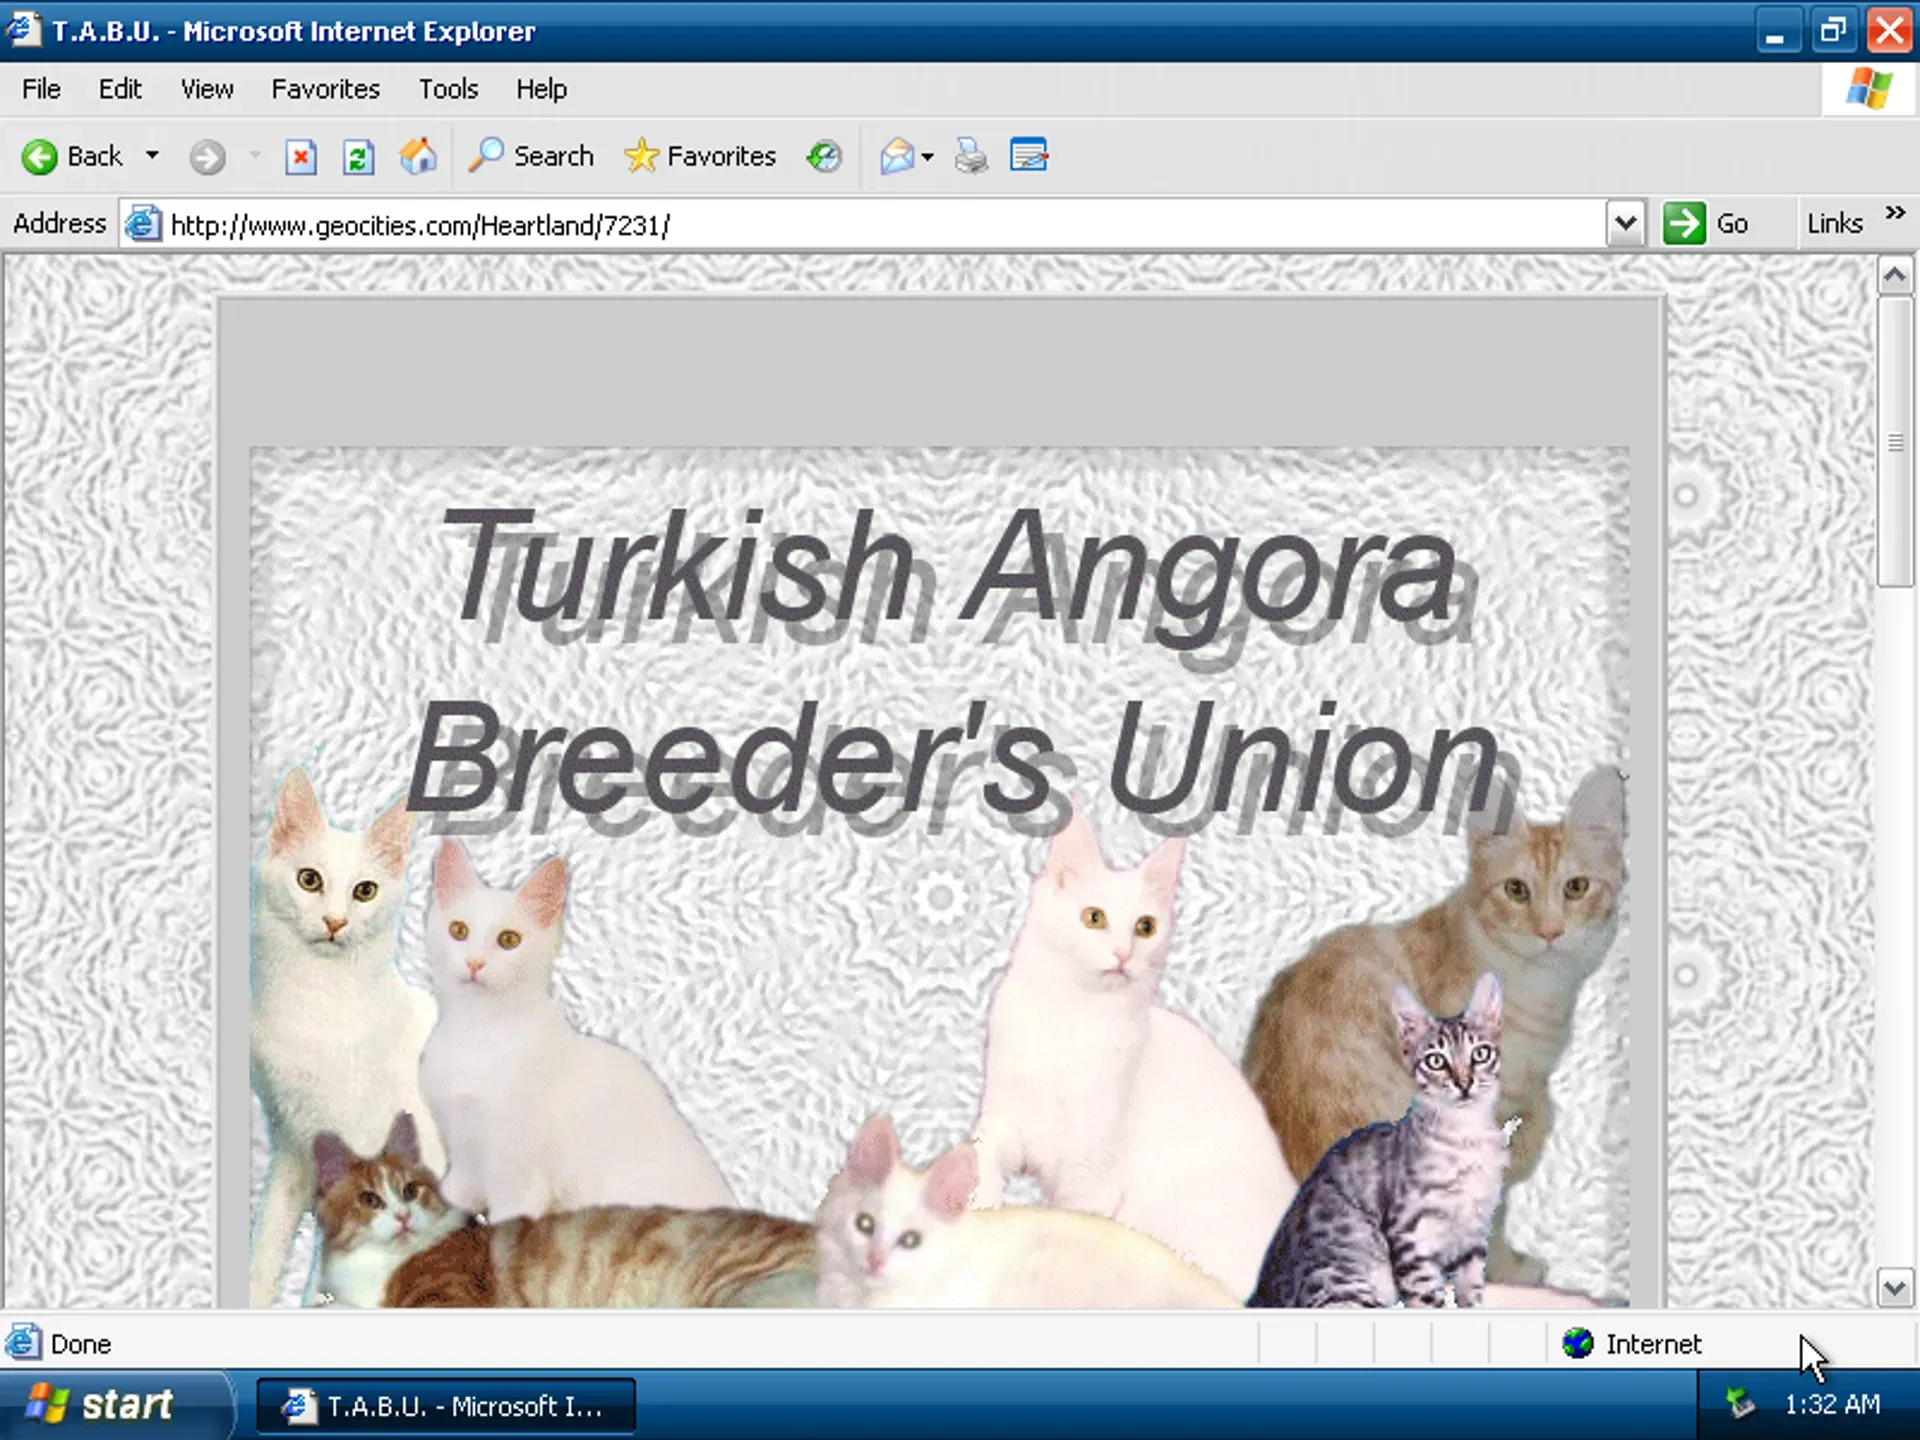The width and height of the screenshot is (1920, 1440).
Task: Click the Refresh page icon
Action: coord(358,156)
